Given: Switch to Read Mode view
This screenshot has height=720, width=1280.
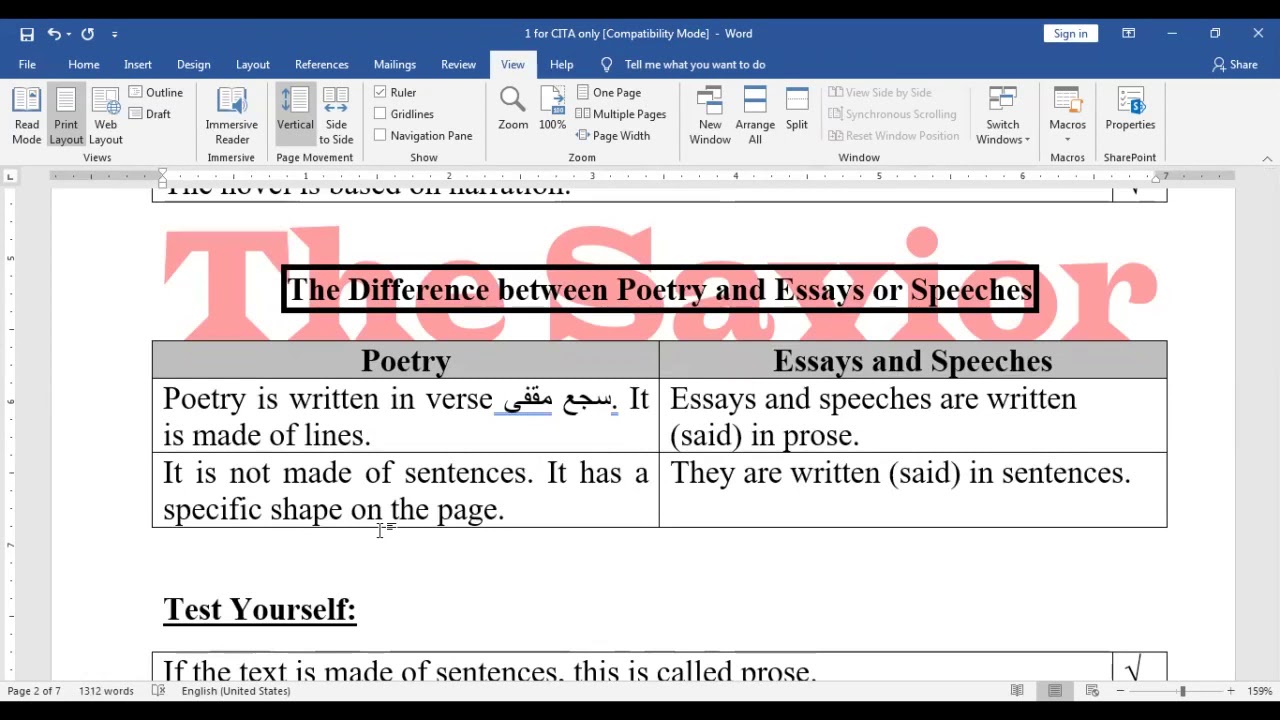Looking at the screenshot, I should (27, 116).
